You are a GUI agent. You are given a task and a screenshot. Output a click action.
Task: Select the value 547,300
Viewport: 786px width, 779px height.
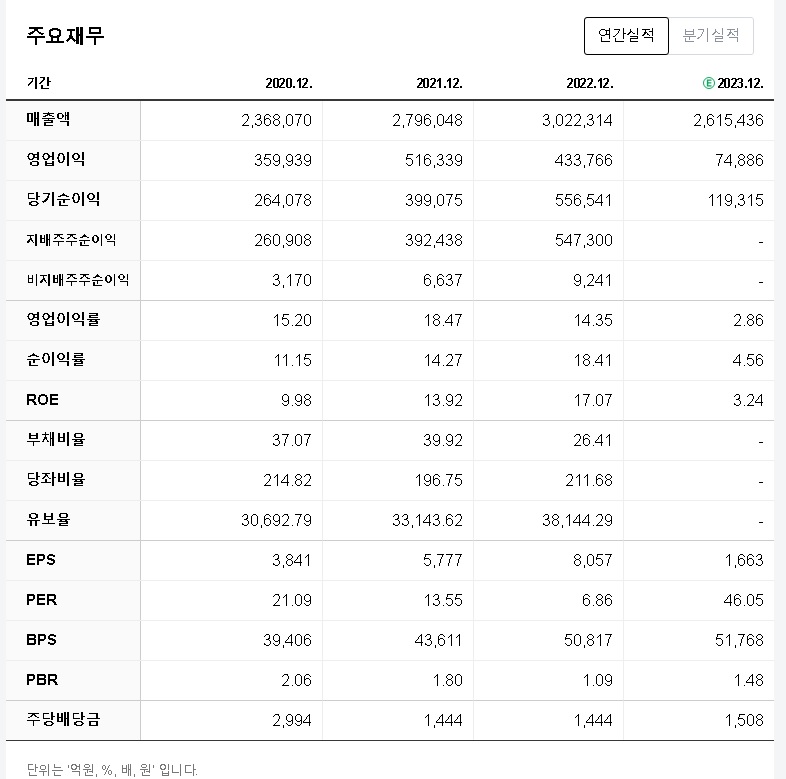(583, 241)
